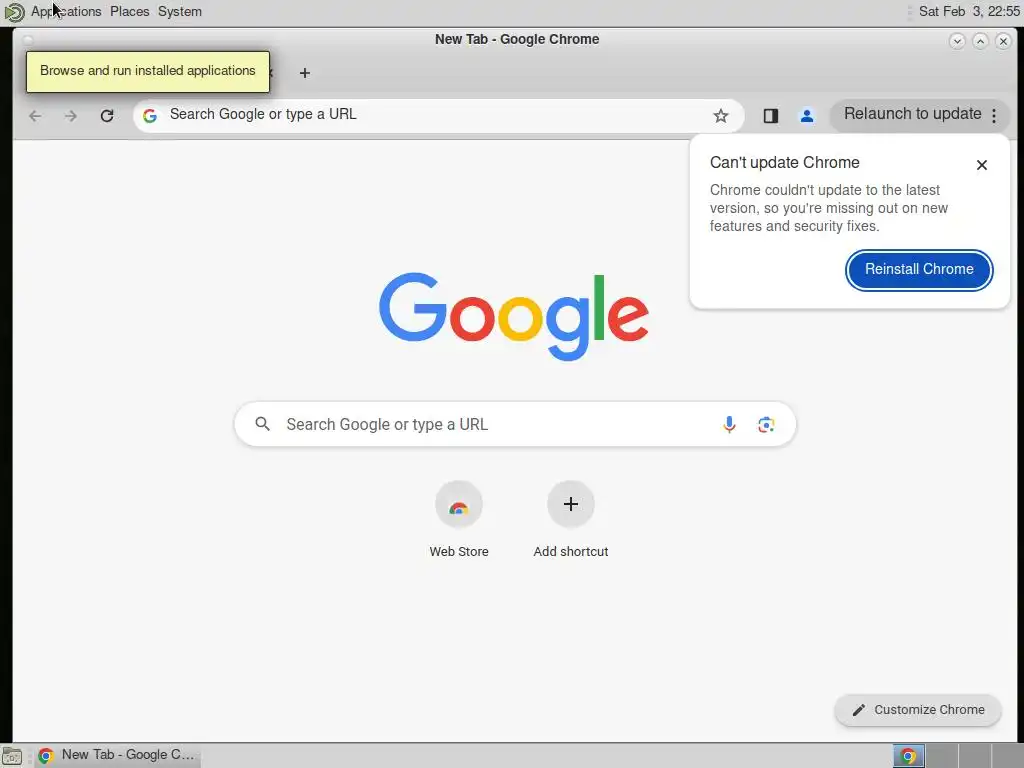The height and width of the screenshot is (768, 1024).
Task: Open Chrome's three-dot menu
Action: 994,116
